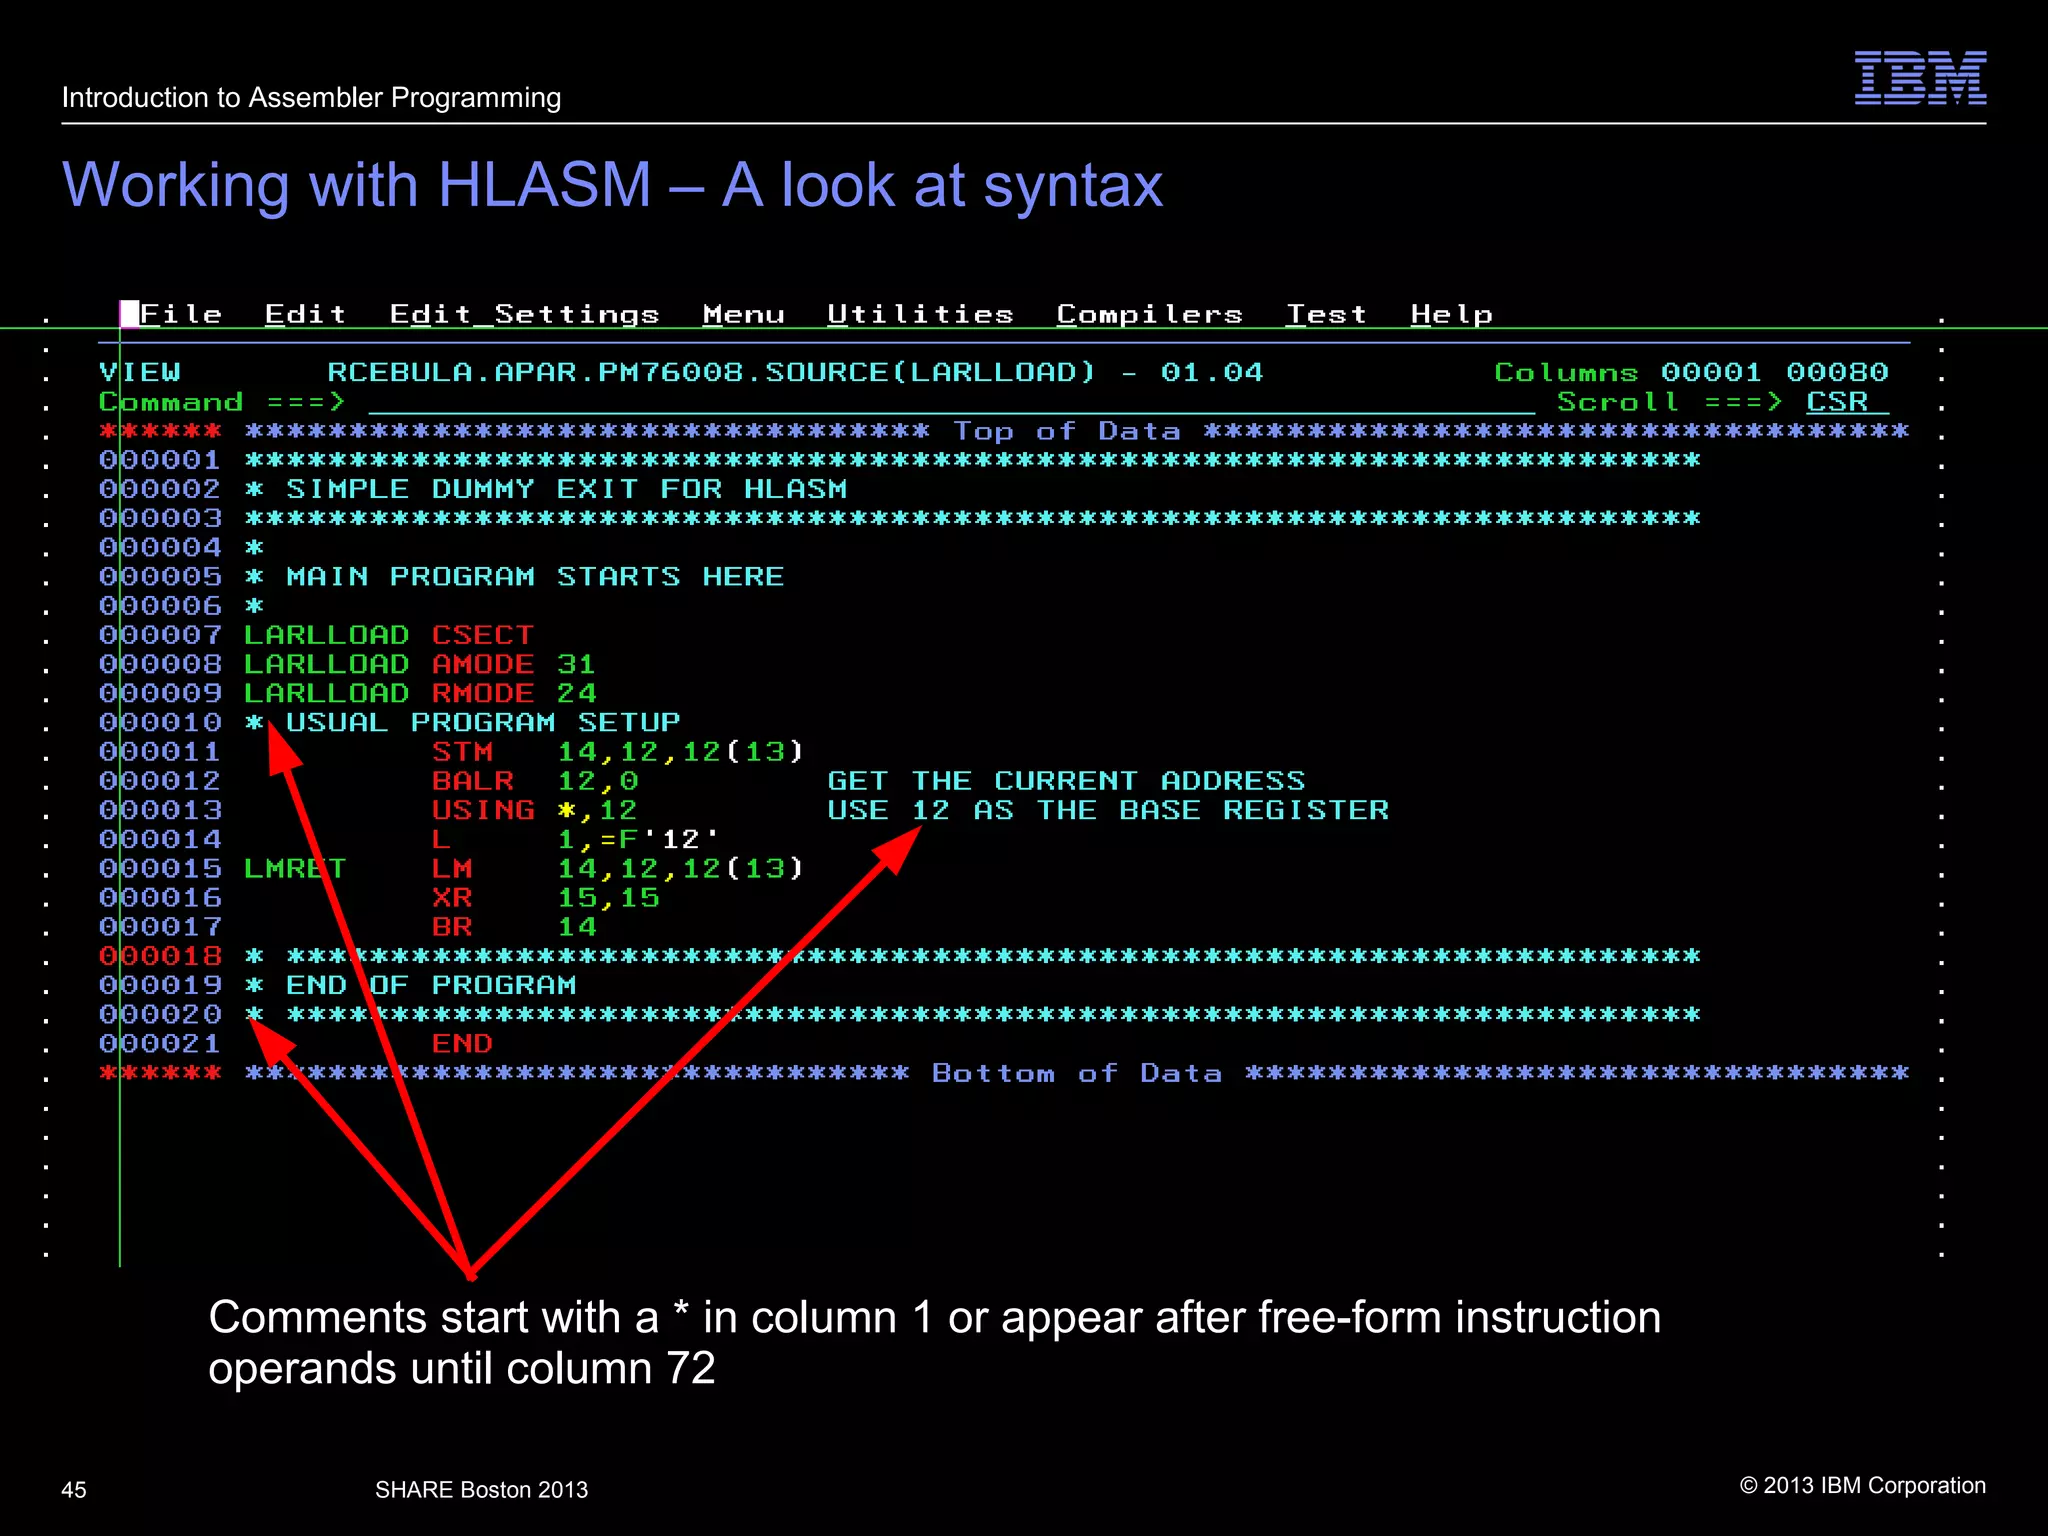Click the BR operand 14
The width and height of the screenshot is (2048, 1536).
click(x=576, y=927)
